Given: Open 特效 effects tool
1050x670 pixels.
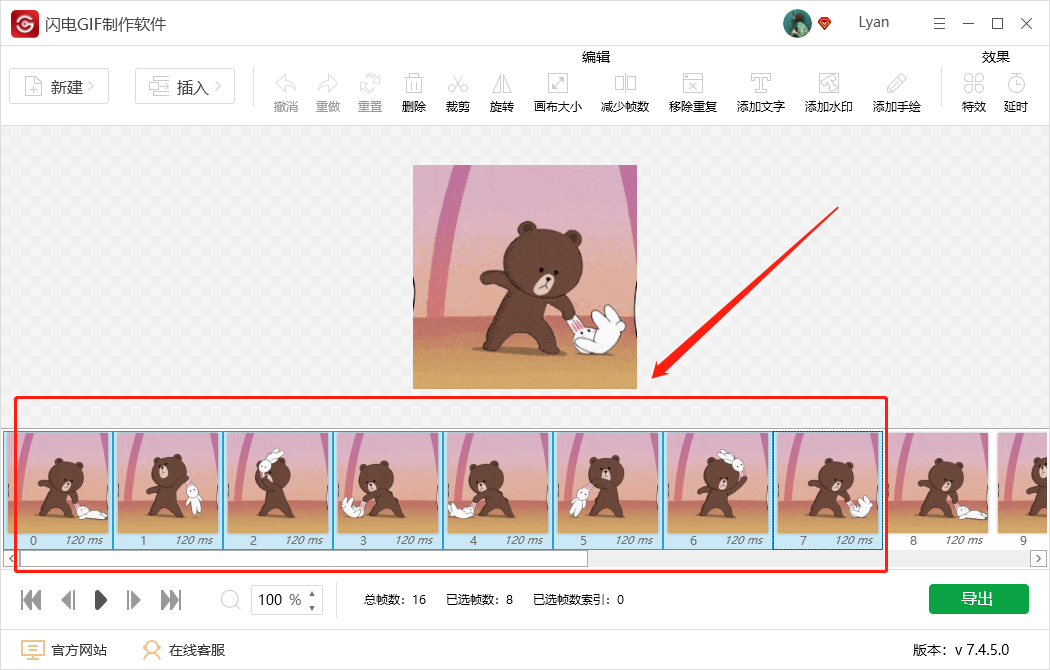Looking at the screenshot, I should click(x=974, y=92).
